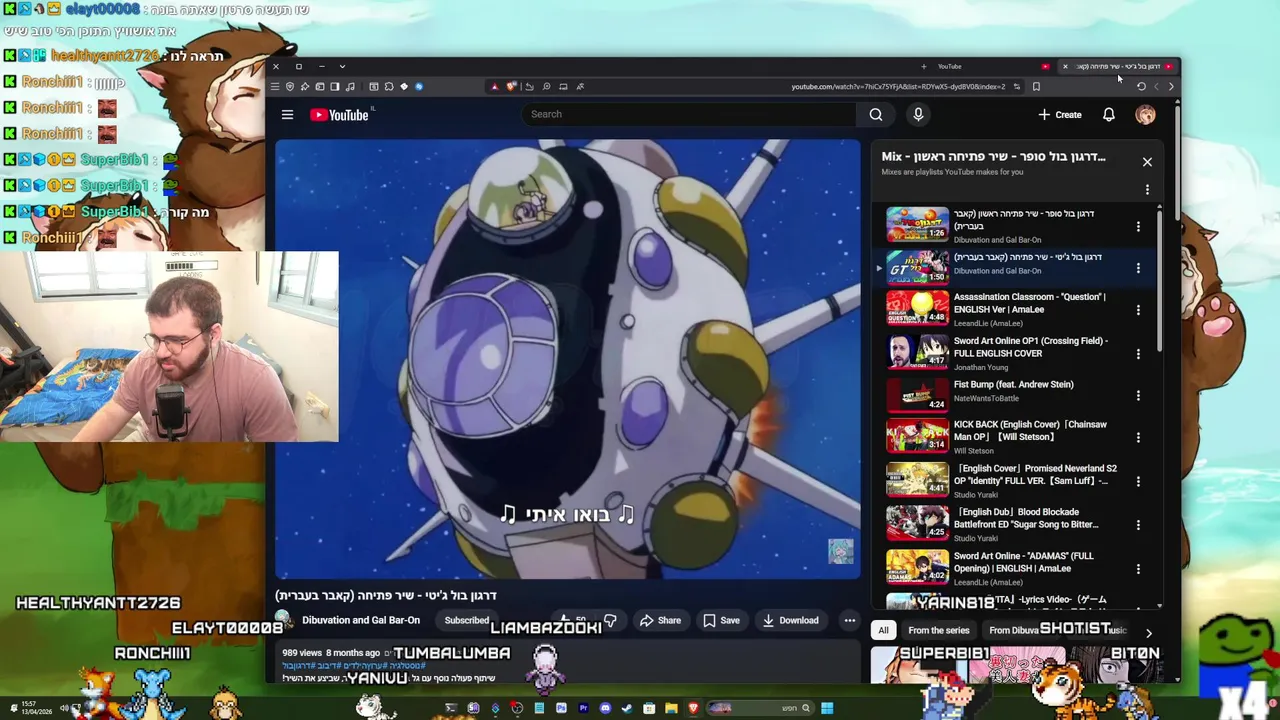Close the active Dragon Ball tab
This screenshot has height=720, width=1280.
[x=1065, y=67]
